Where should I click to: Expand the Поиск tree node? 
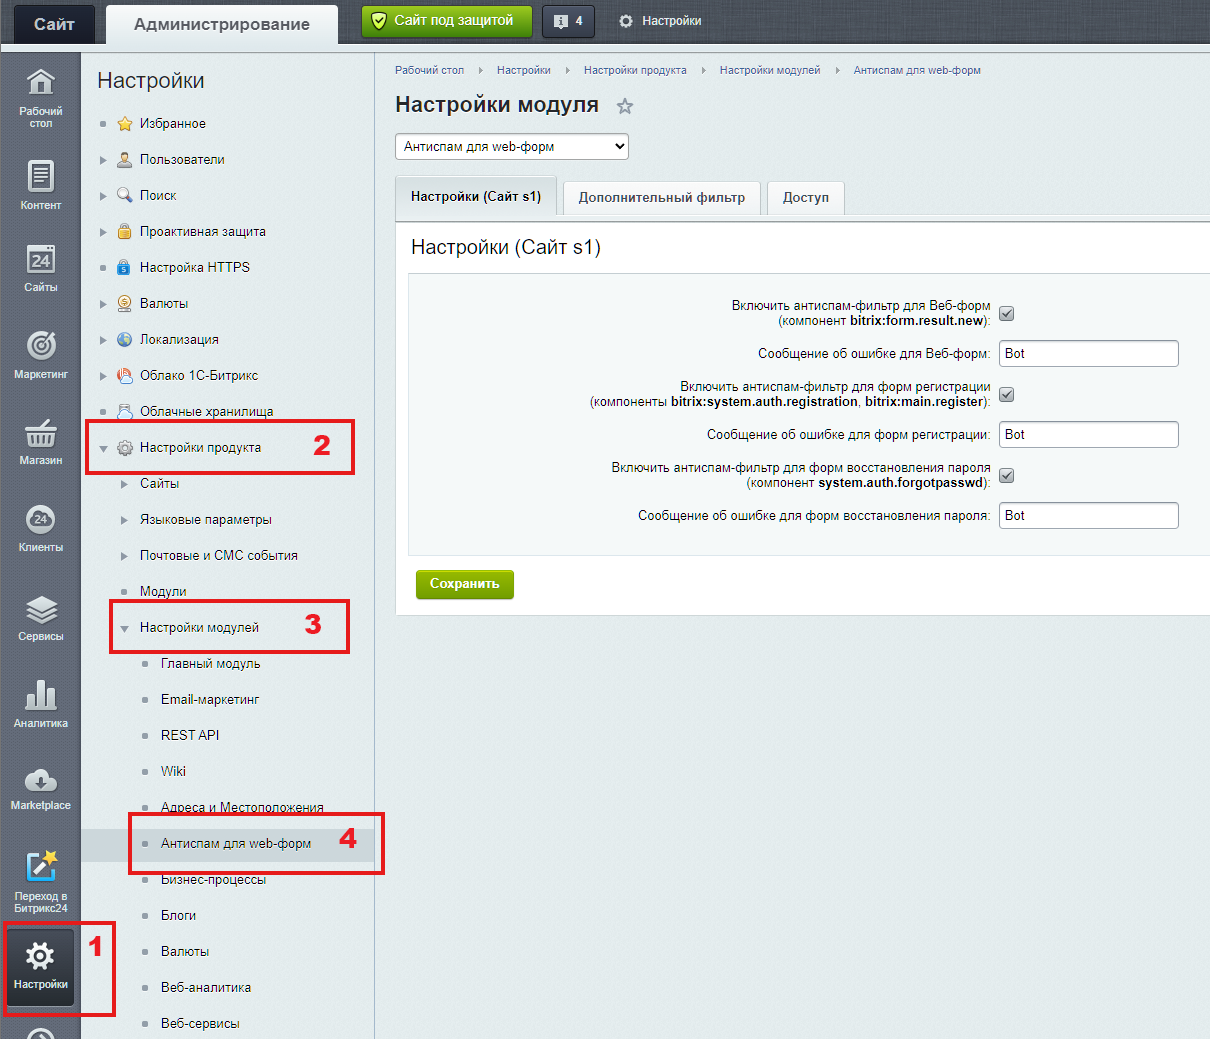coord(103,196)
